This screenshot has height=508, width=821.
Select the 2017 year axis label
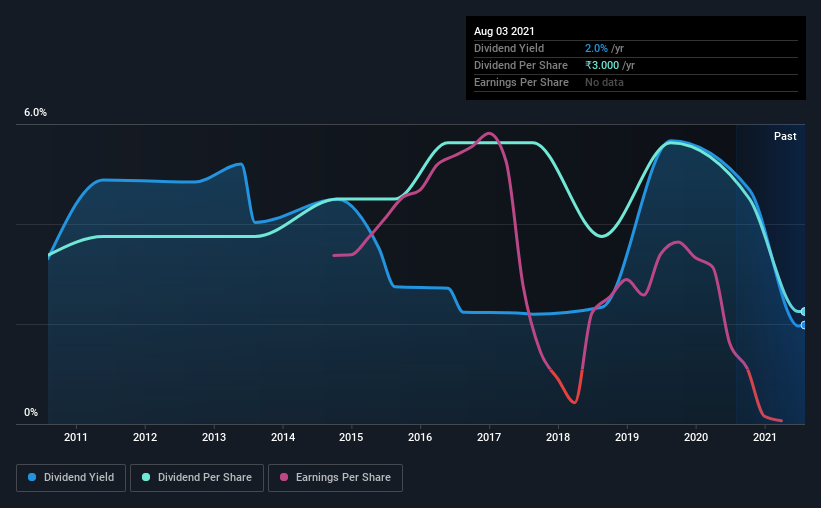point(489,438)
